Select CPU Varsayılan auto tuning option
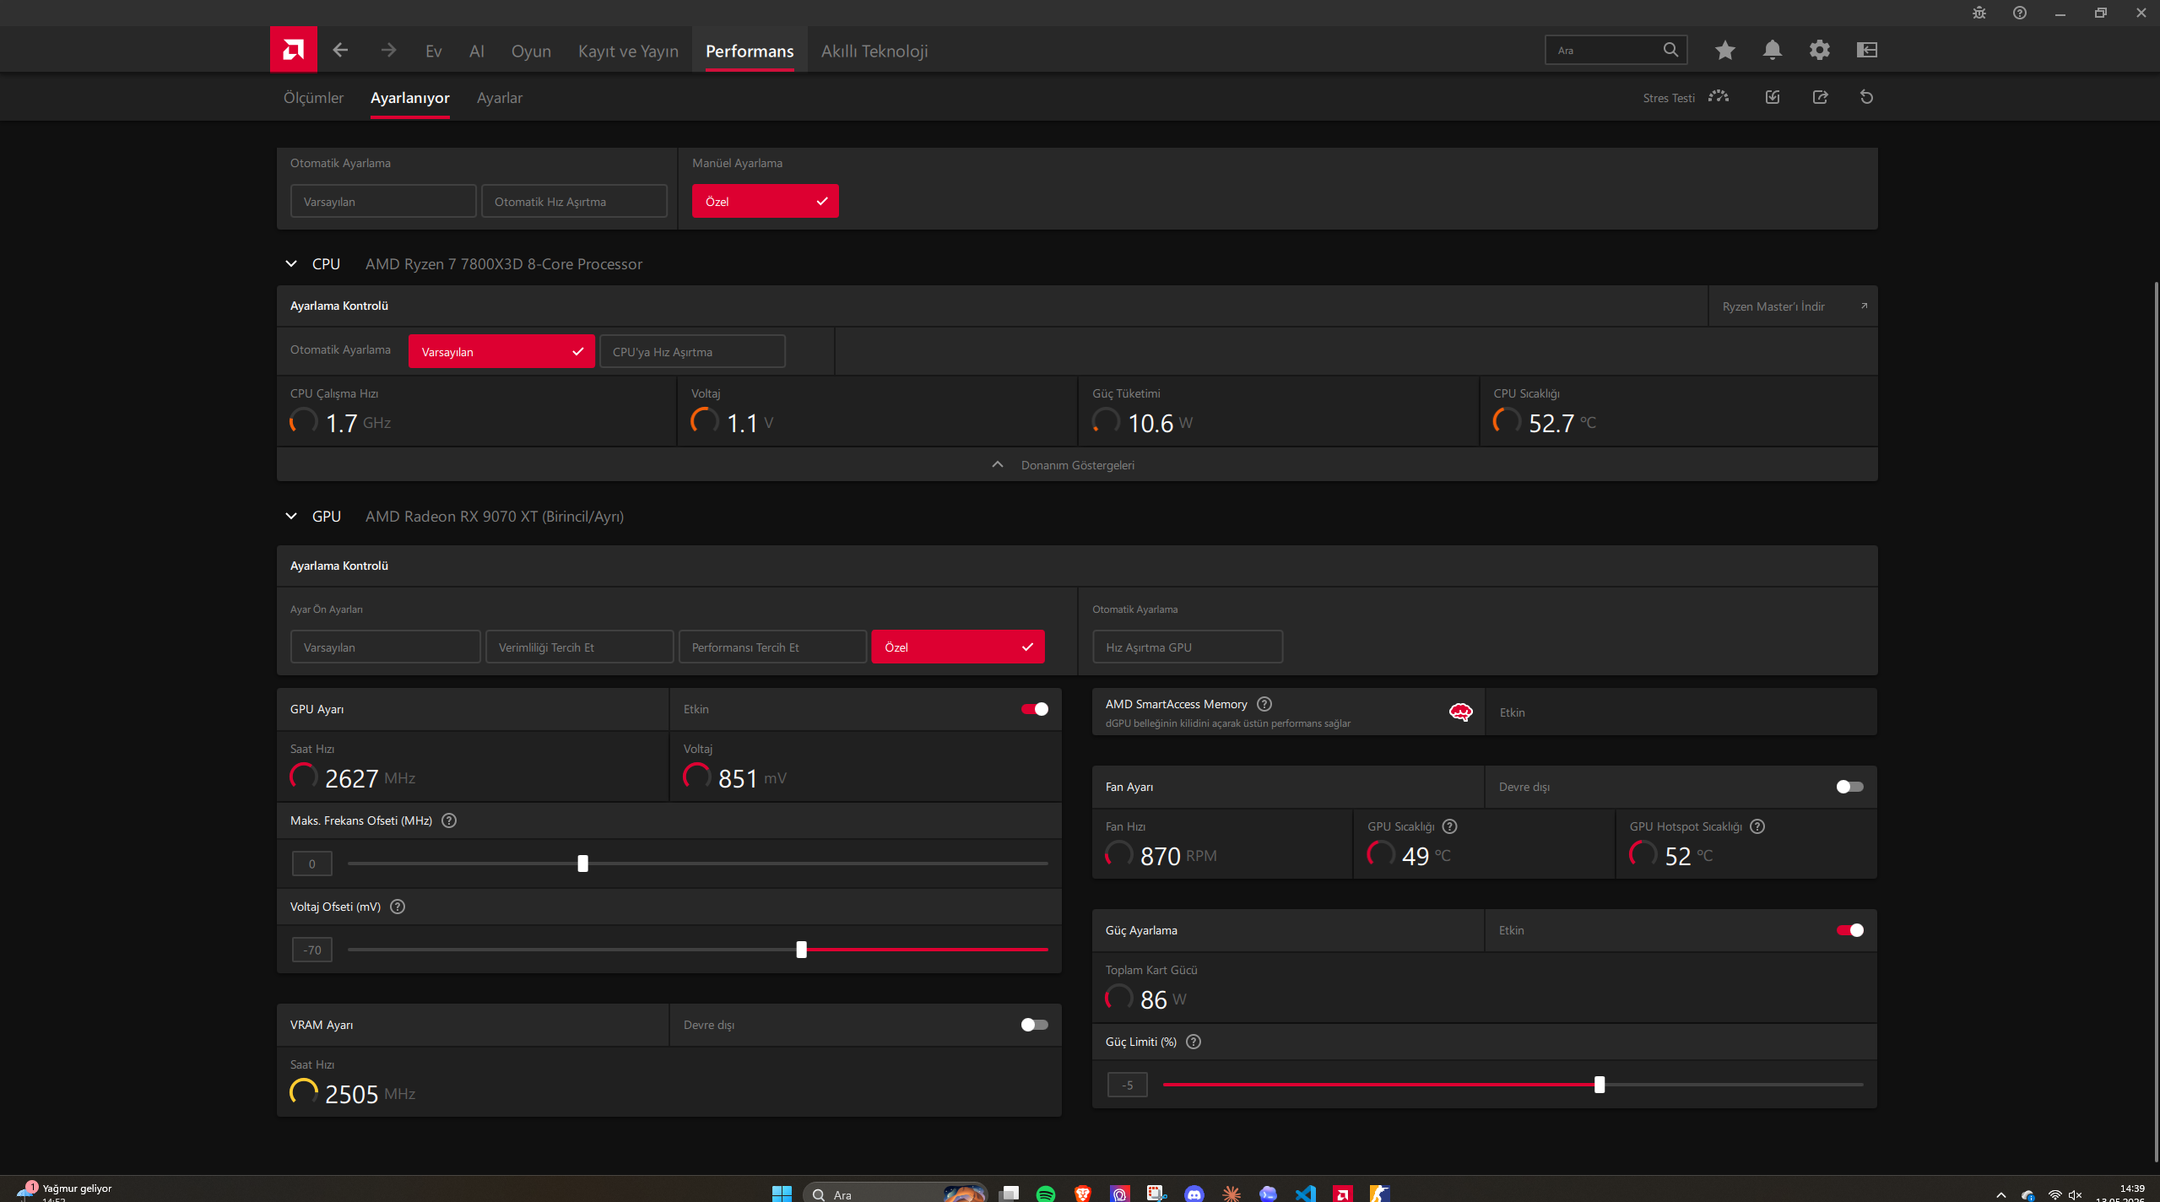The image size is (2160, 1202). point(501,352)
